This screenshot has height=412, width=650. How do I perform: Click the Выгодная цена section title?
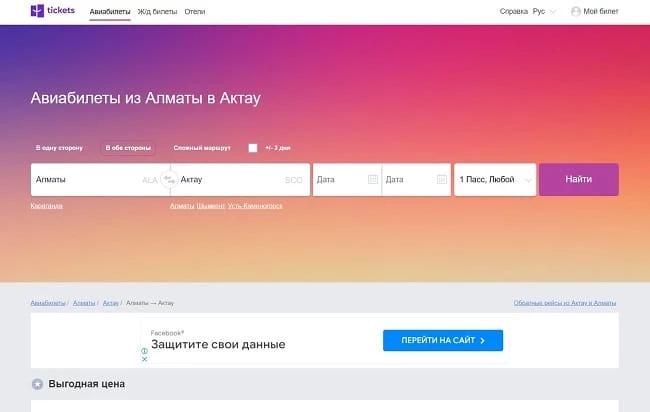tap(87, 384)
